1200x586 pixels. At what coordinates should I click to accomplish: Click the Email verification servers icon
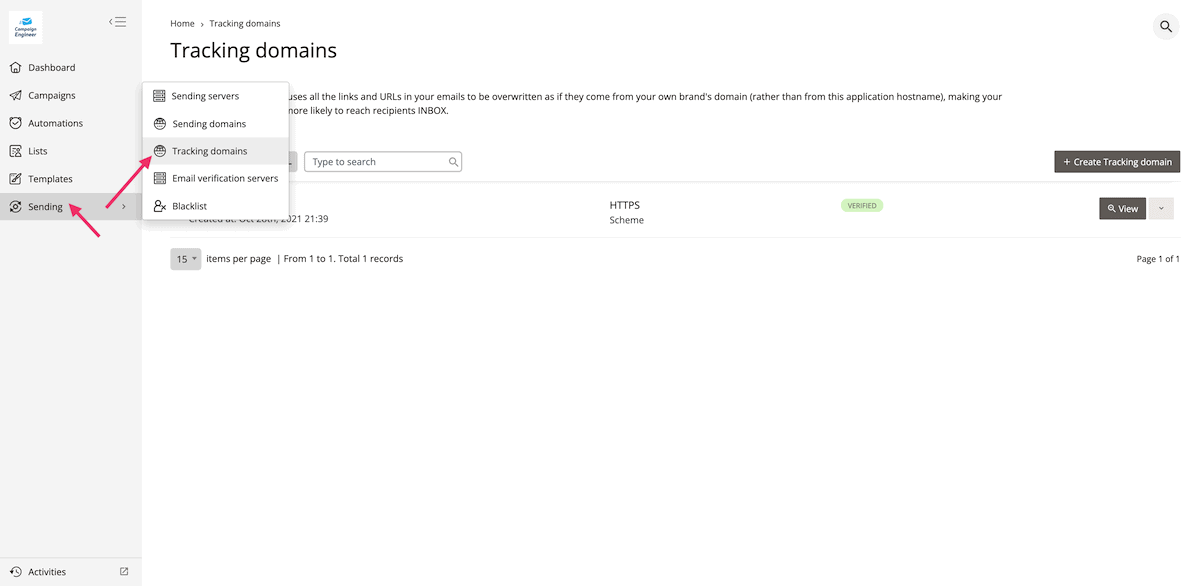[159, 178]
